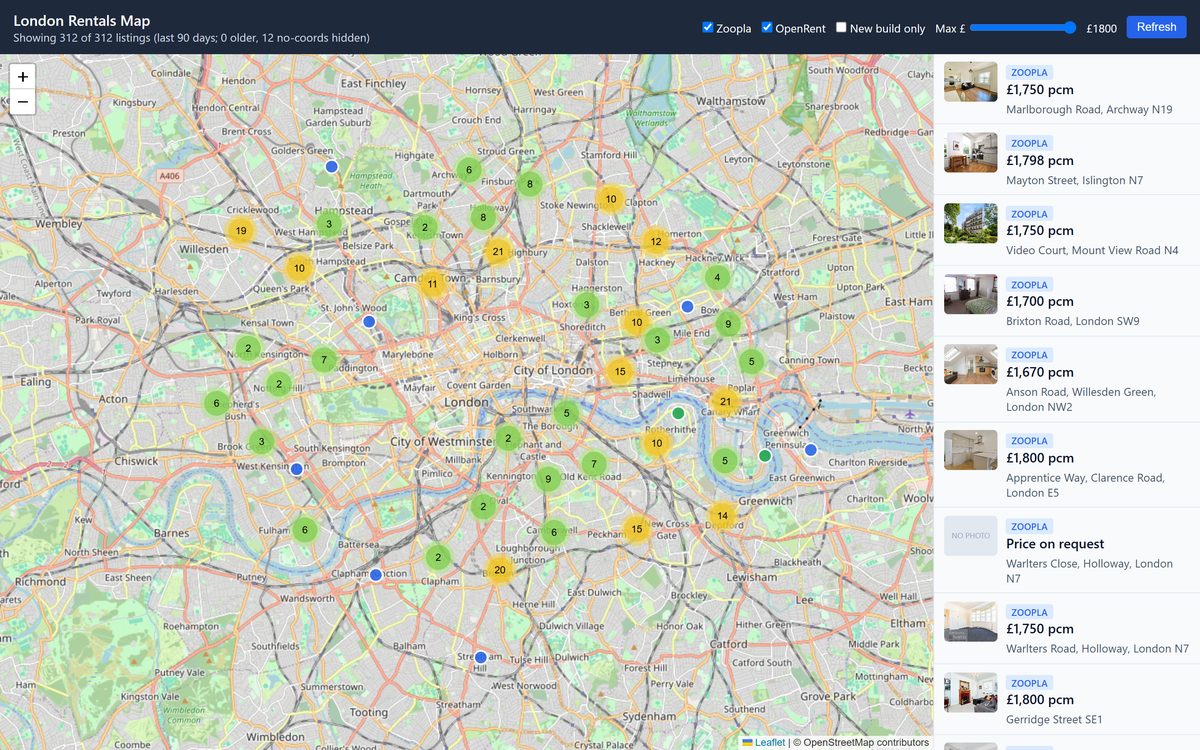
Task: Open the 10-listing cluster near Stoke Newington
Action: (611, 199)
